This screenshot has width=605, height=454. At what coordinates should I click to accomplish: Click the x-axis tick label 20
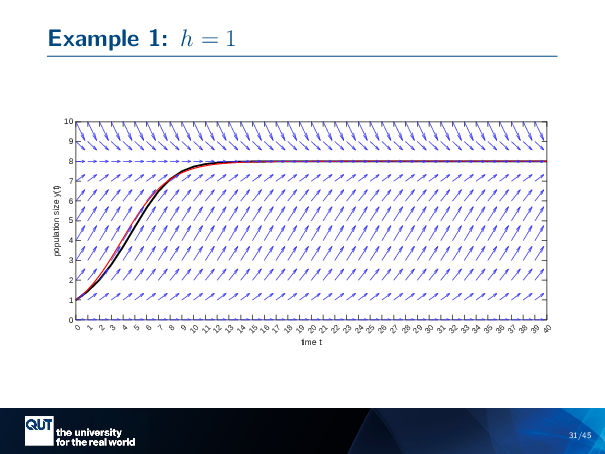point(312,329)
